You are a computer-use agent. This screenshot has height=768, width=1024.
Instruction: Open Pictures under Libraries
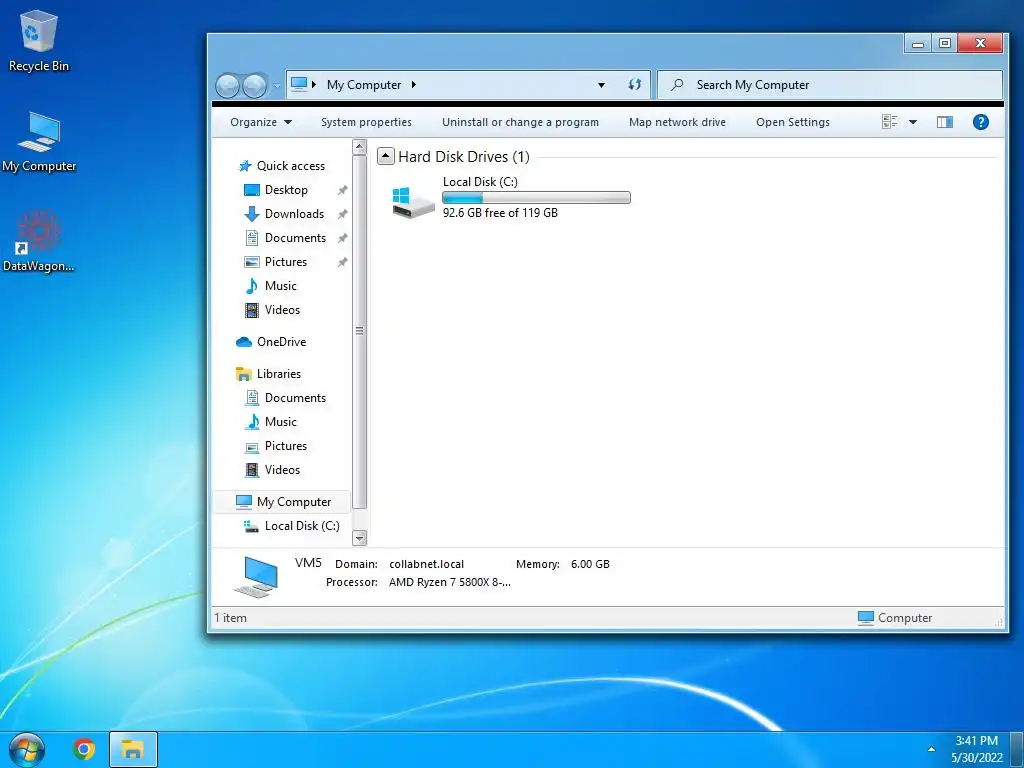[x=285, y=446]
